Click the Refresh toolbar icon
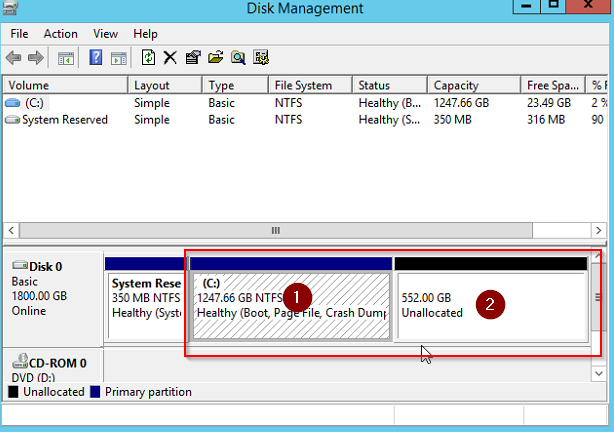 pos(148,58)
